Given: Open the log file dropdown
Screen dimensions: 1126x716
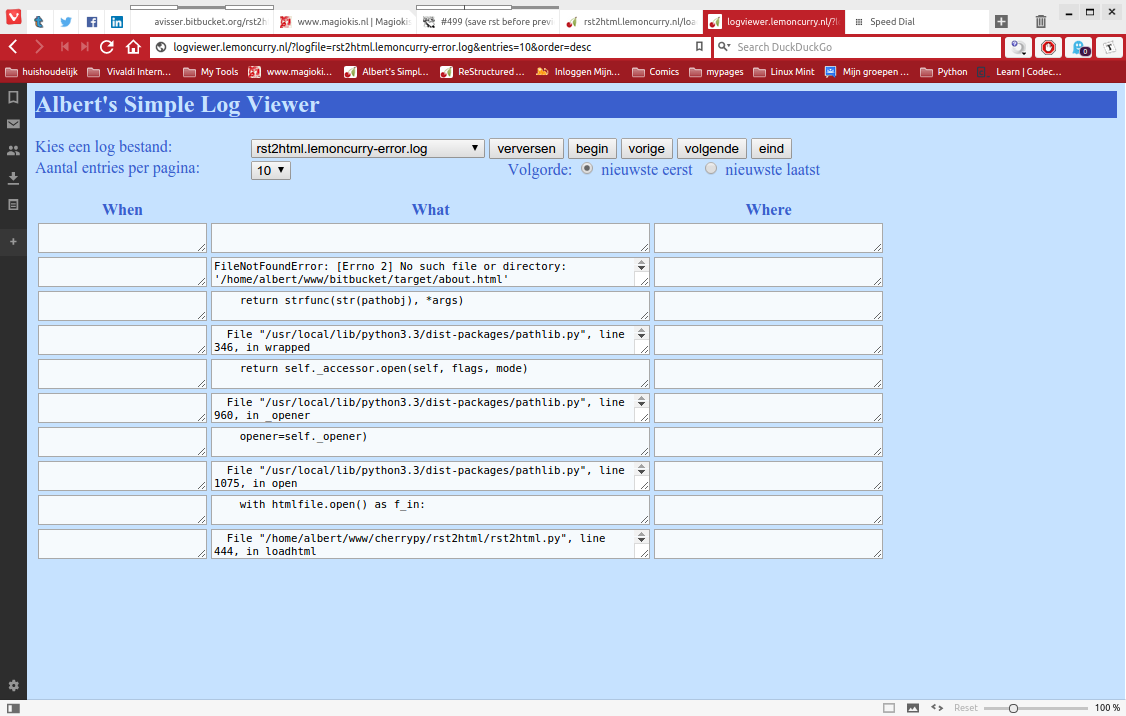Looking at the screenshot, I should 368,149.
